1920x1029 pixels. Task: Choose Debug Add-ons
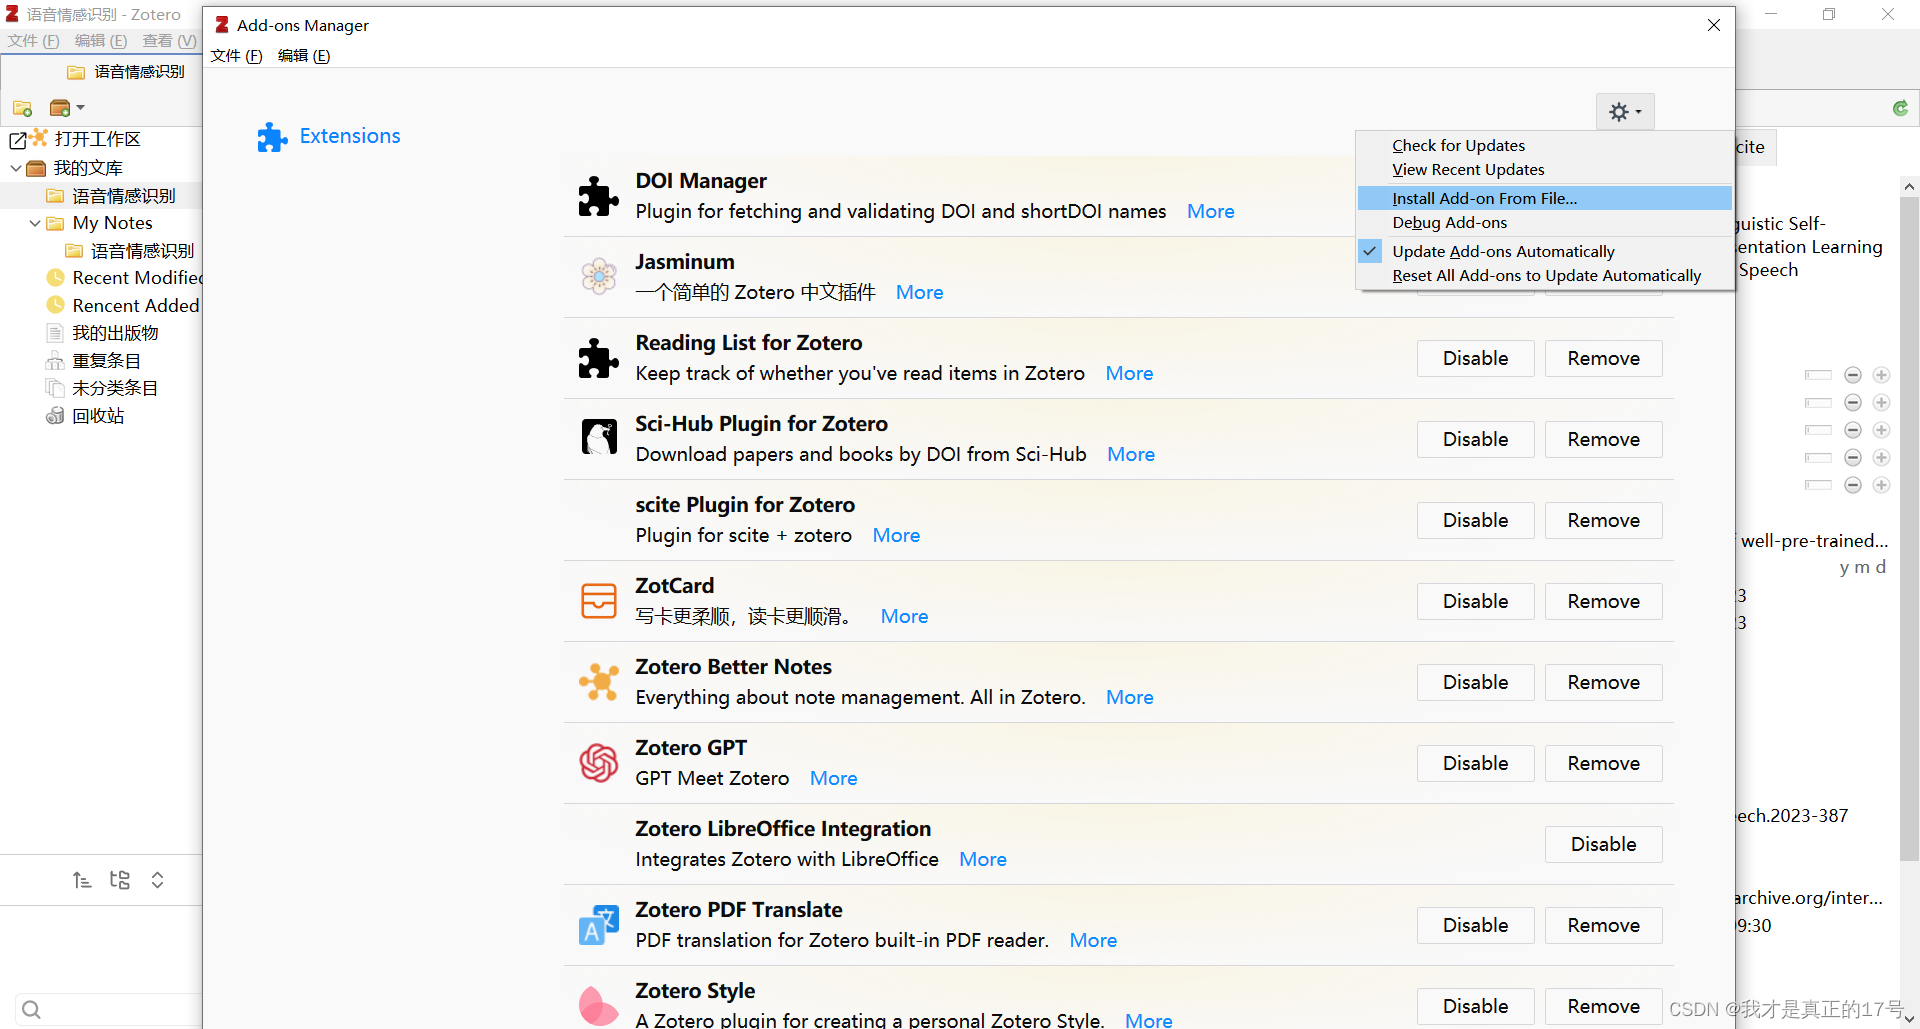(1449, 223)
